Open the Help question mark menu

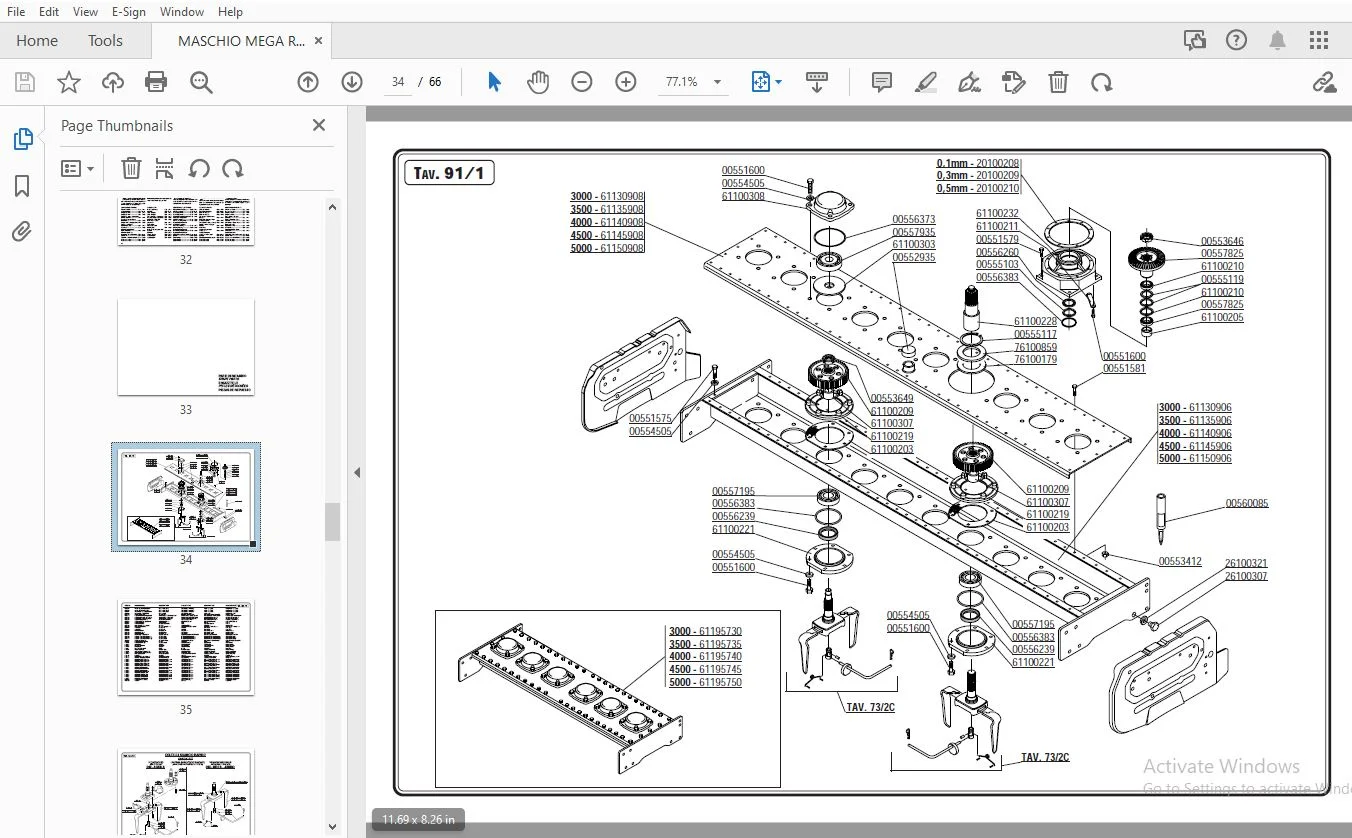tap(1237, 40)
